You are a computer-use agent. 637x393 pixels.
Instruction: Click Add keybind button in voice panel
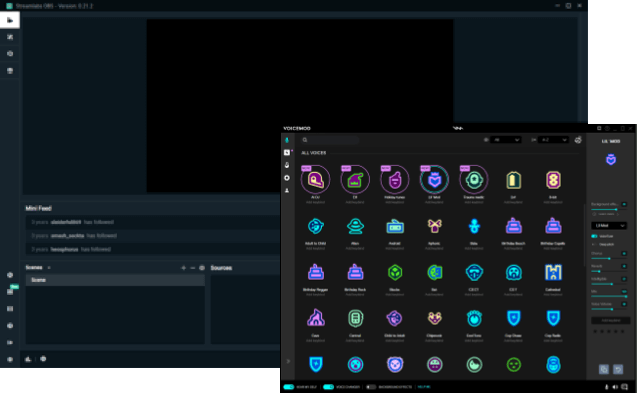point(610,321)
